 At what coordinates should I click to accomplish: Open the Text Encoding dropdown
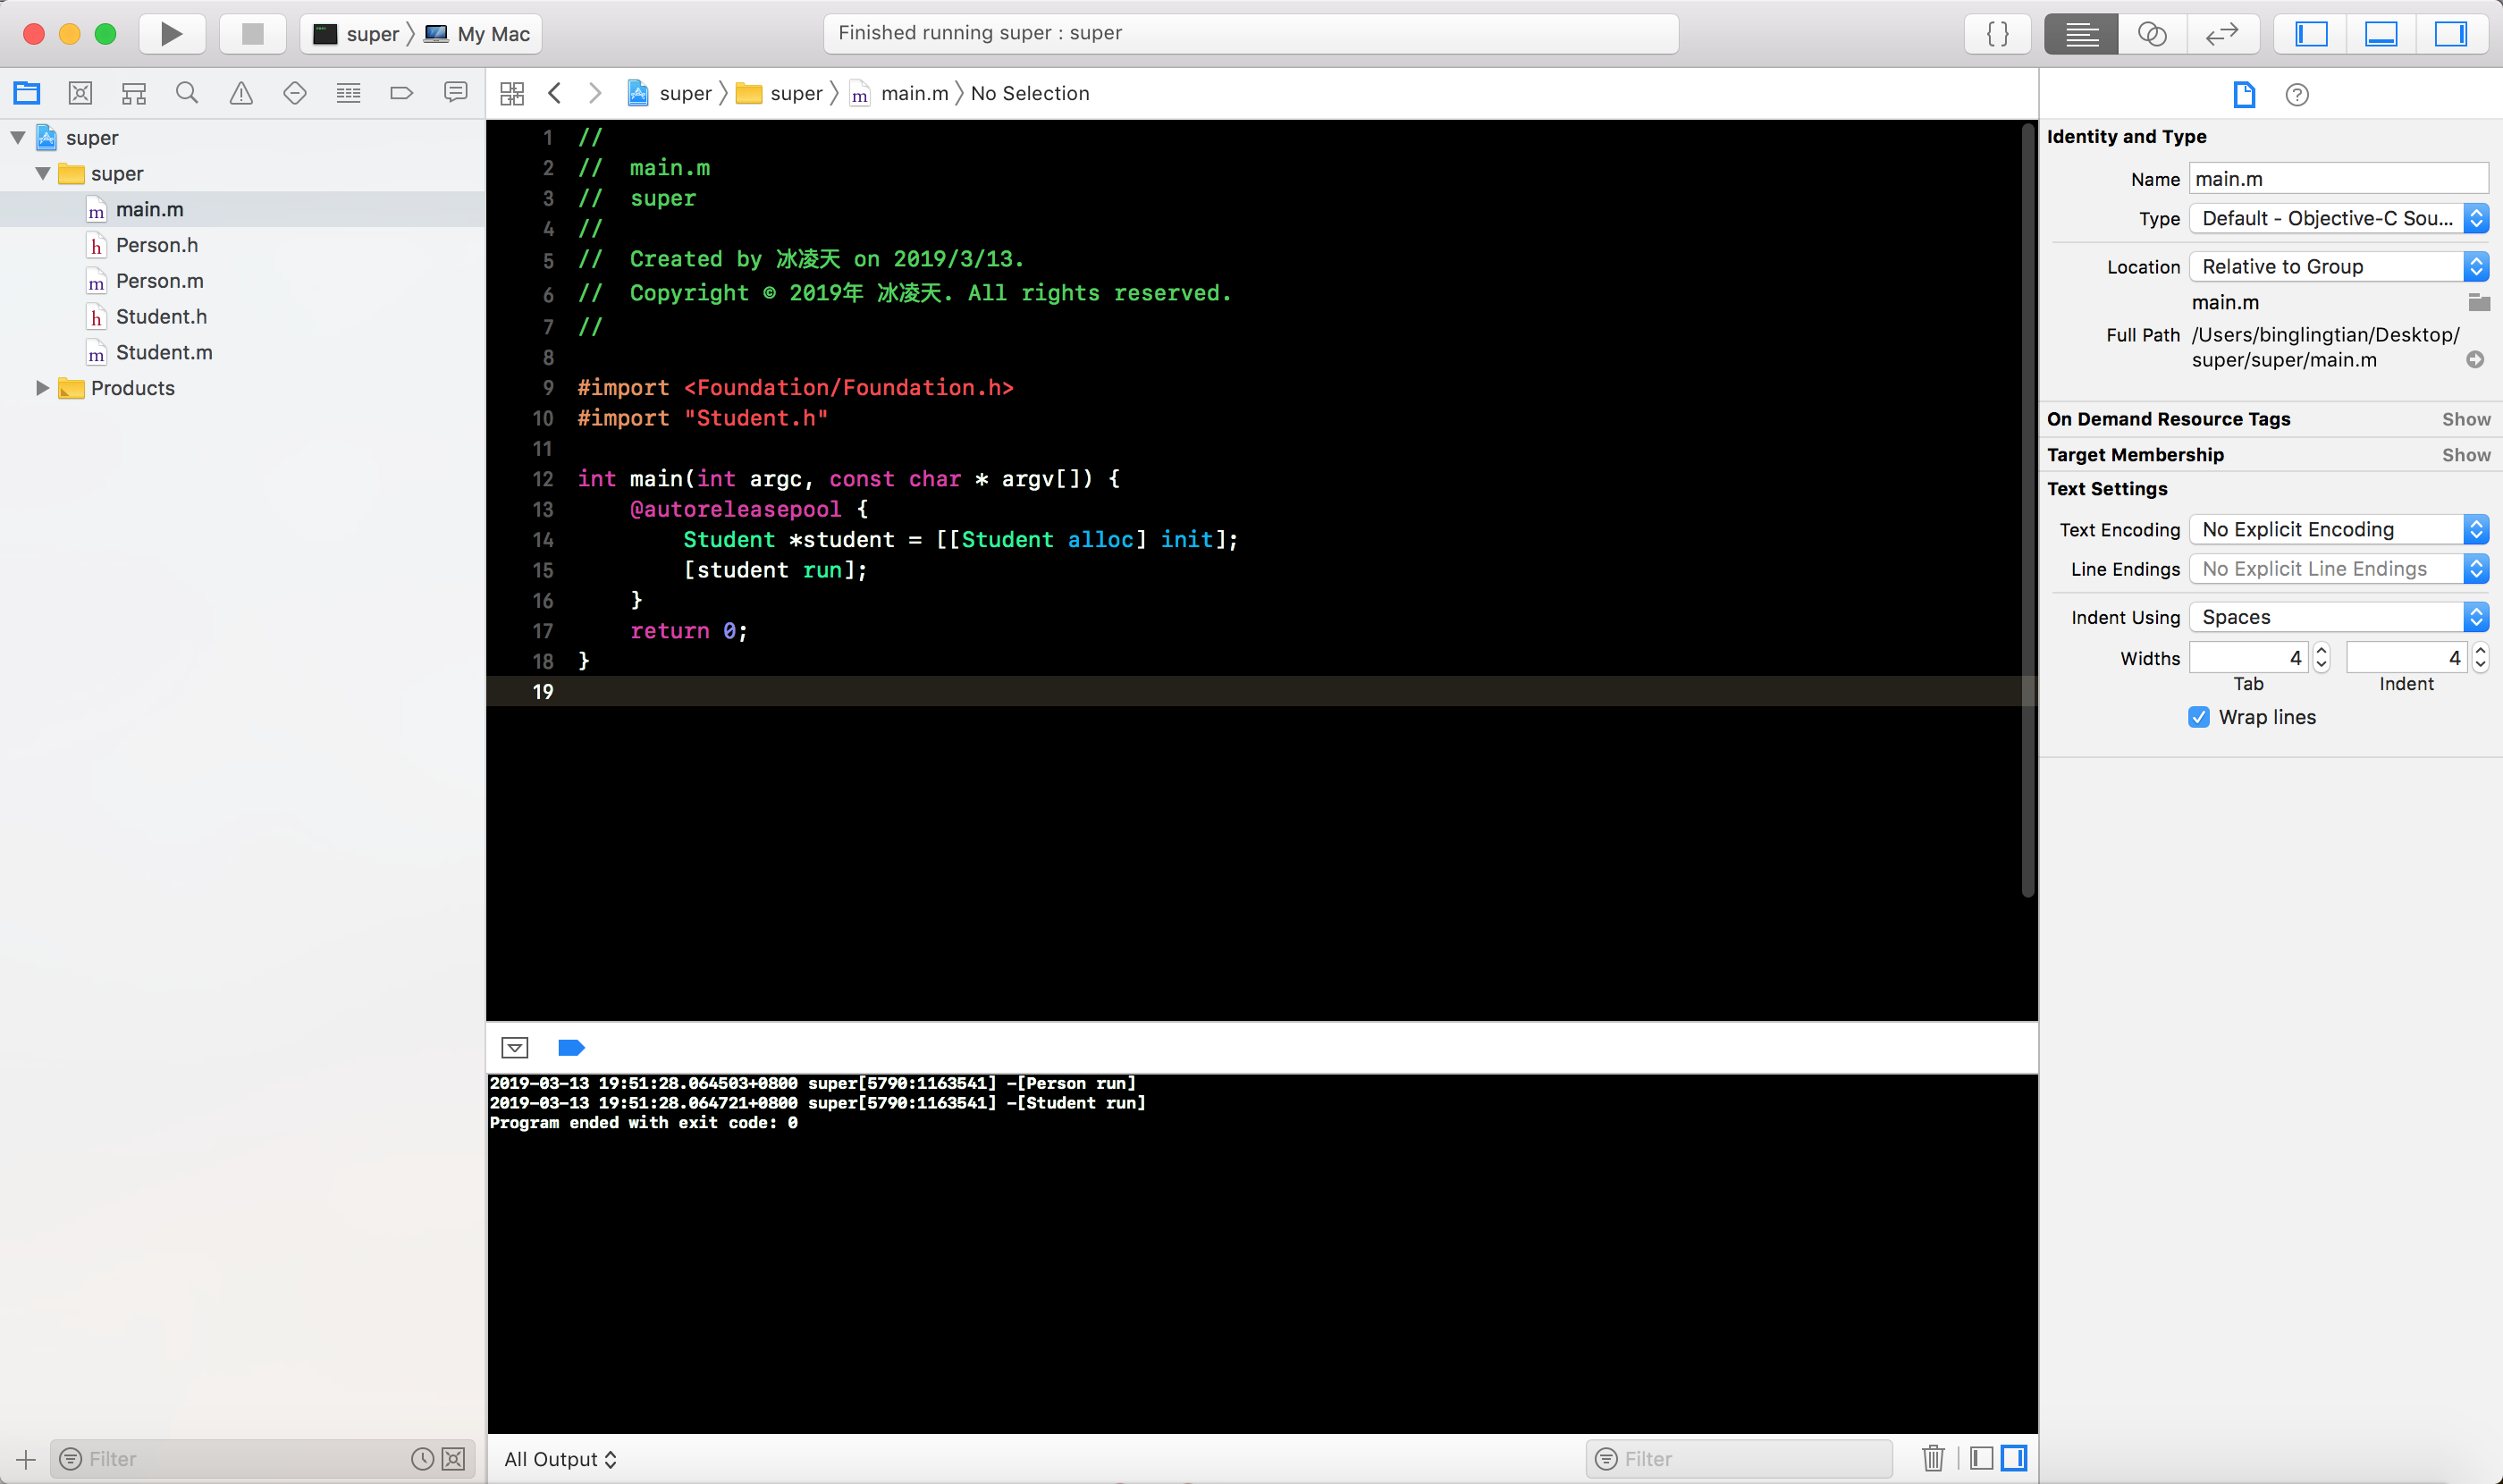(2338, 529)
